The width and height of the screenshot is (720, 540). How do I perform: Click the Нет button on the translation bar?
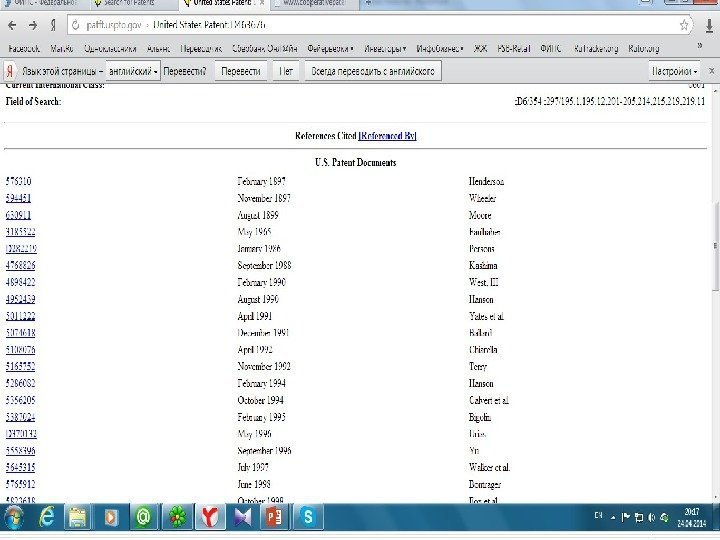coord(286,71)
